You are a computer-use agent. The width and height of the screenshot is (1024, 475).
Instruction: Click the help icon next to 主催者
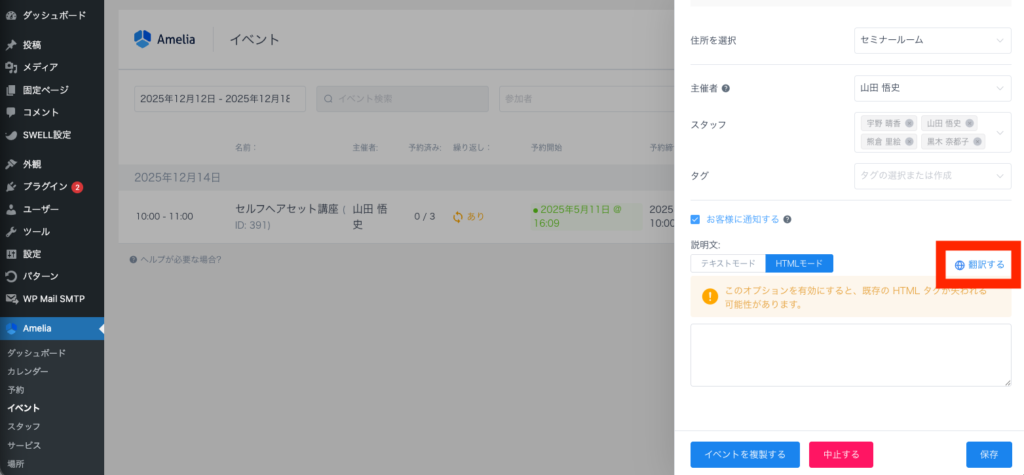[x=726, y=88]
